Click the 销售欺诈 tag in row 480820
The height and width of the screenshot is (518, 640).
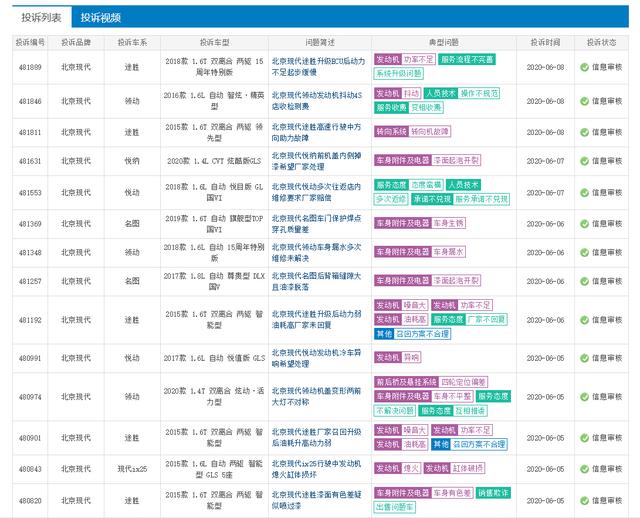(493, 493)
